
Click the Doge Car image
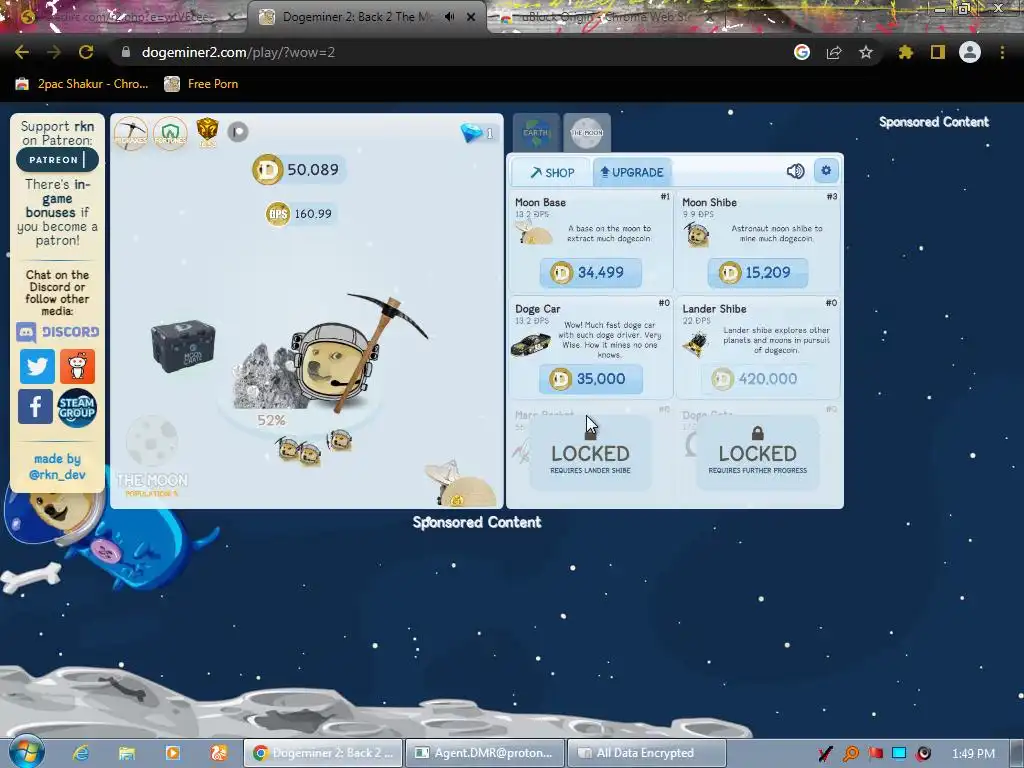pyautogui.click(x=531, y=344)
